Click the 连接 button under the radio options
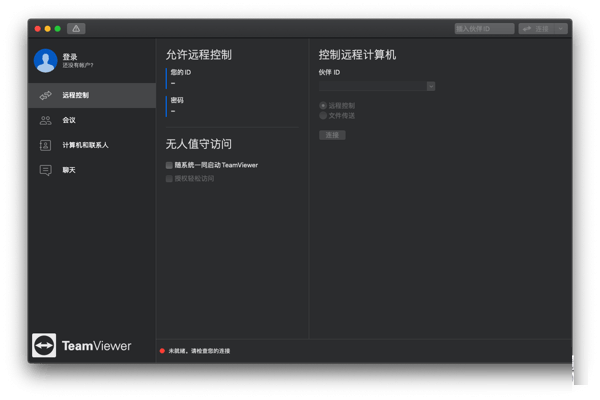 (x=332, y=135)
